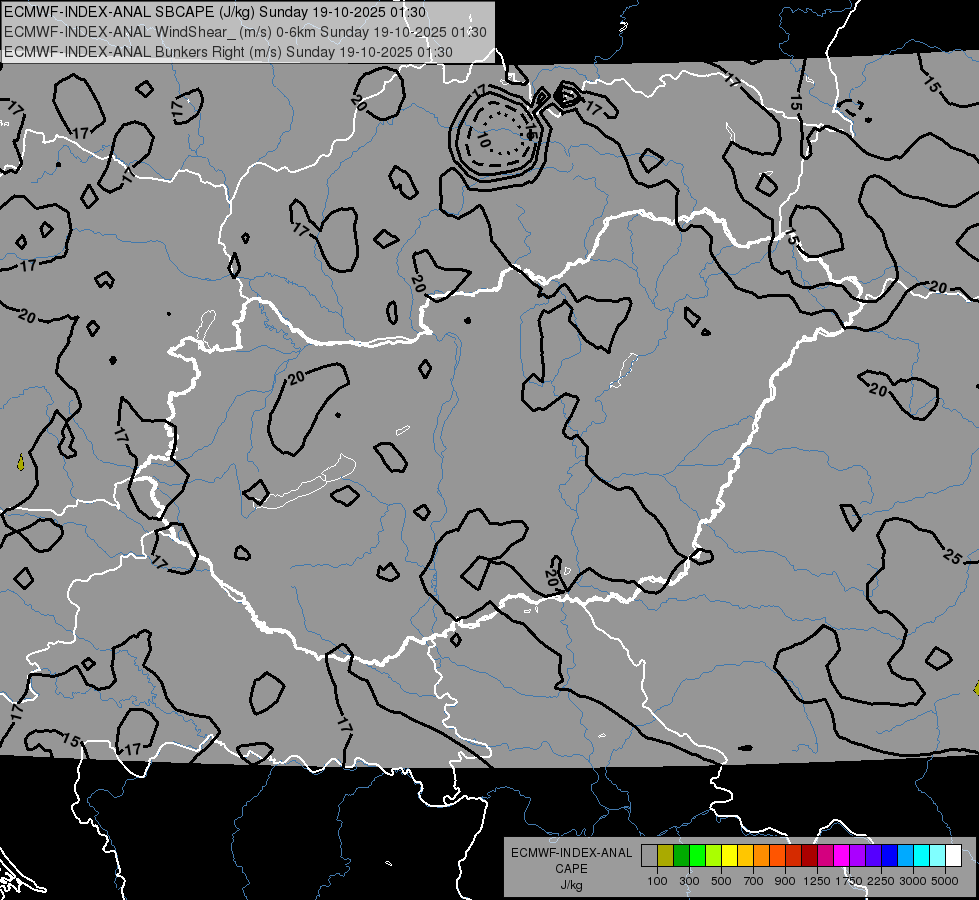
Task: Select the pure yellow legend swatch
Action: 730,856
